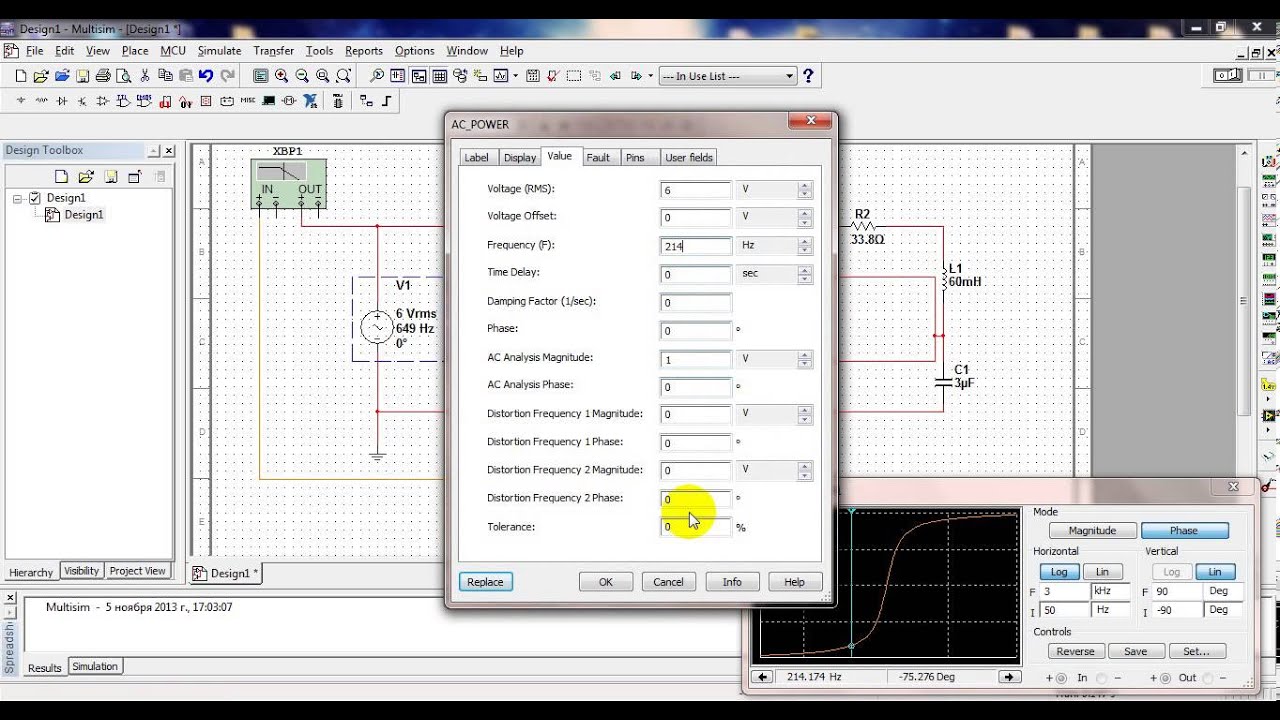The height and width of the screenshot is (720, 1280).
Task: Click the Info button
Action: pyautogui.click(x=732, y=582)
